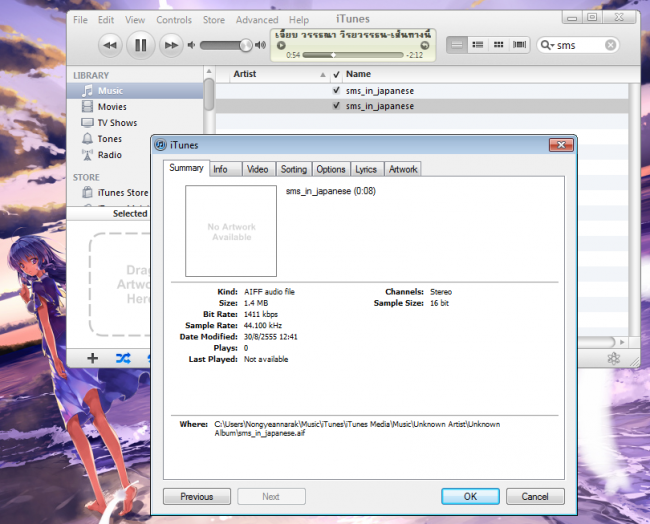Click the rewind previous track button
This screenshot has height=524, width=650.
[x=110, y=45]
